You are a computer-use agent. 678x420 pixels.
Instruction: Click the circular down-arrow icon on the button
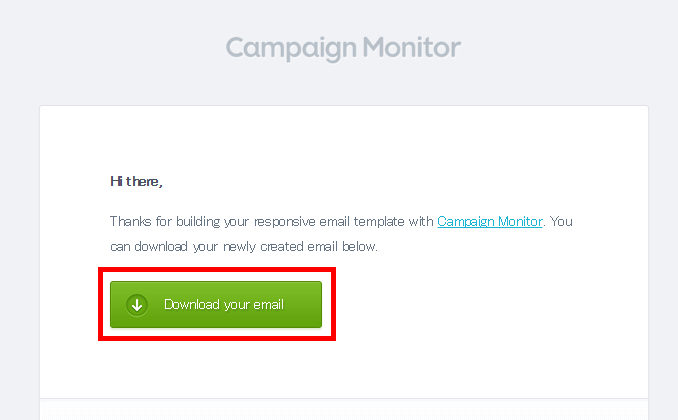[x=137, y=305]
